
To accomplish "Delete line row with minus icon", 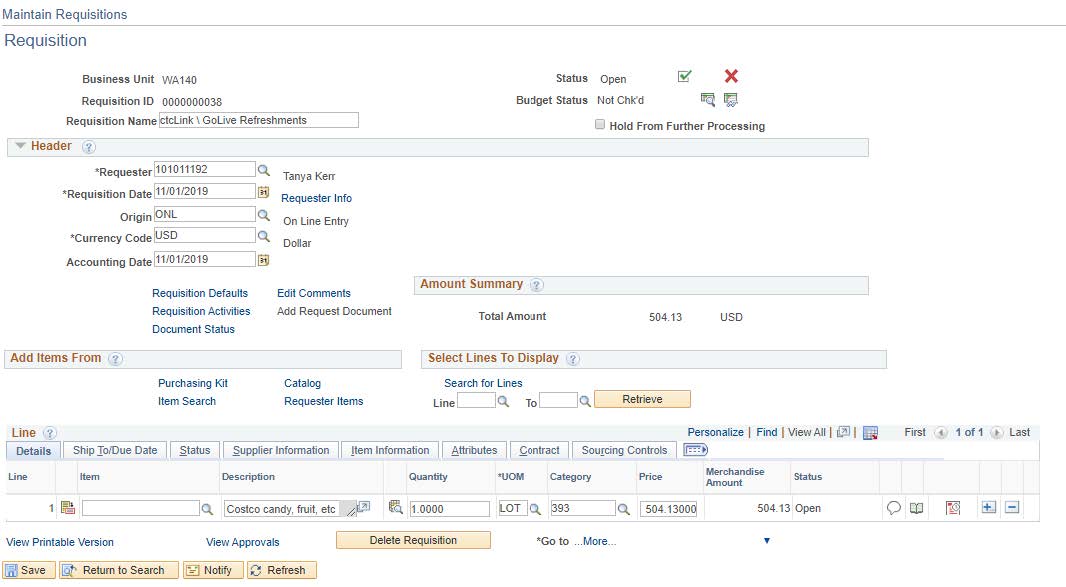I will coord(1012,508).
